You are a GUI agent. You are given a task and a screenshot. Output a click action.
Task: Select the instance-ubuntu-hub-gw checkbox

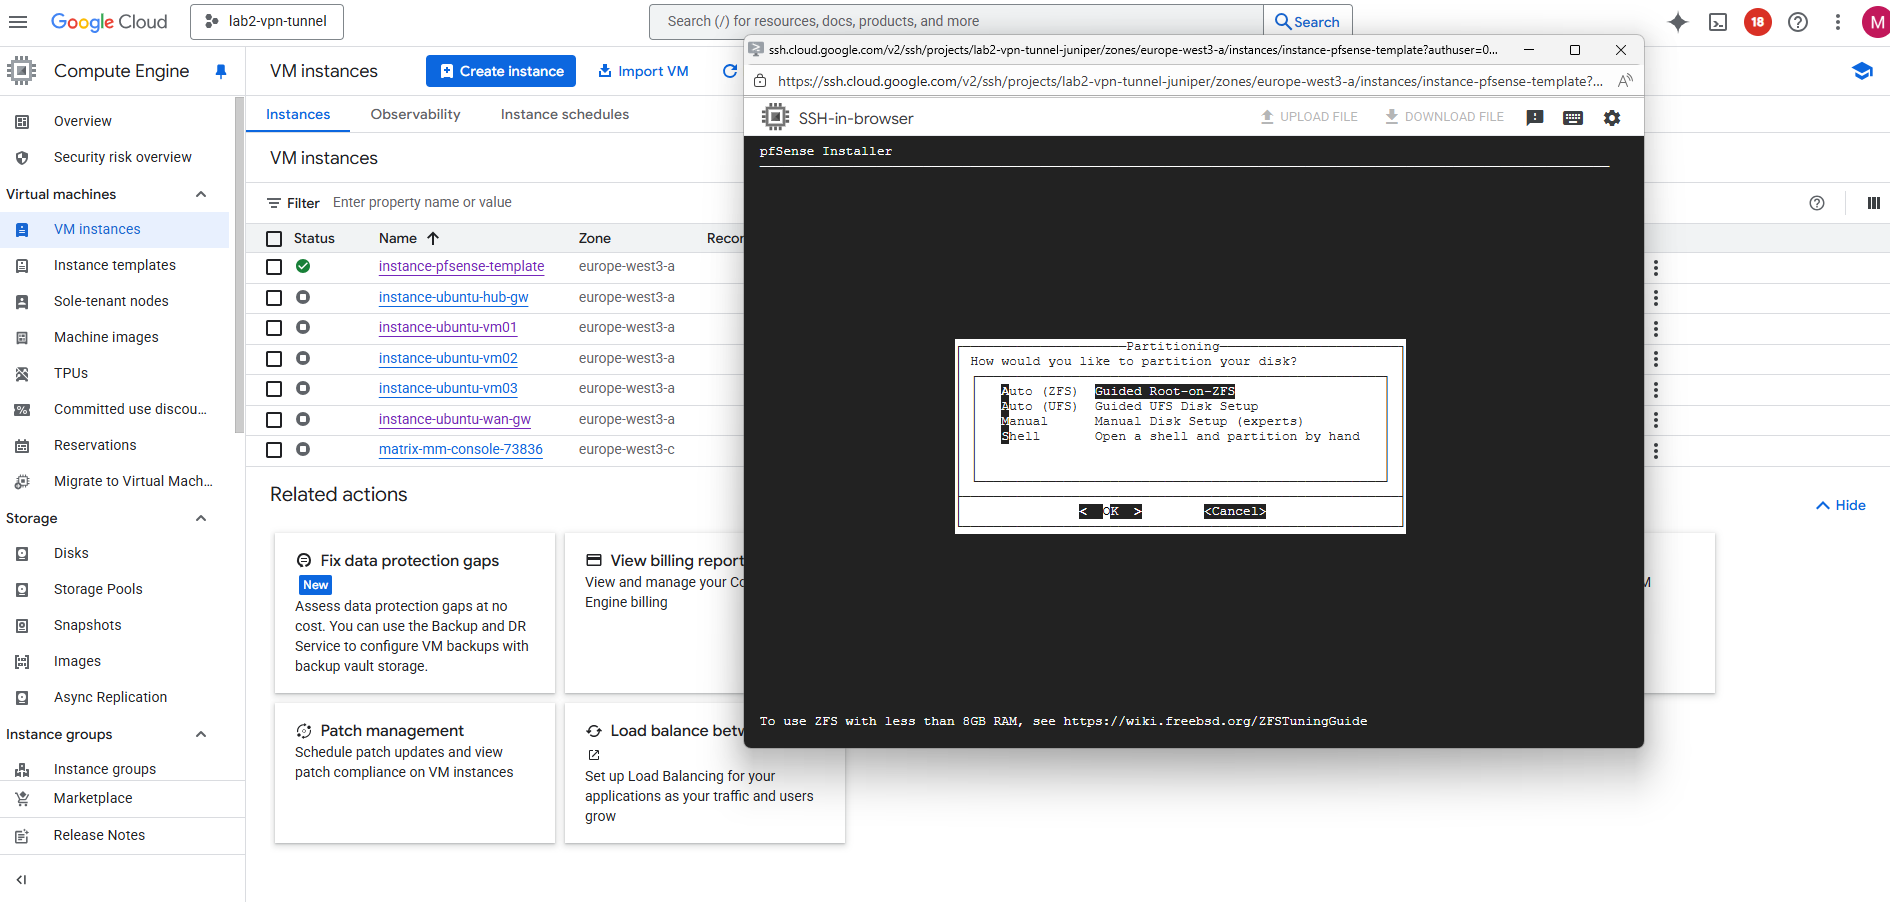tap(274, 298)
